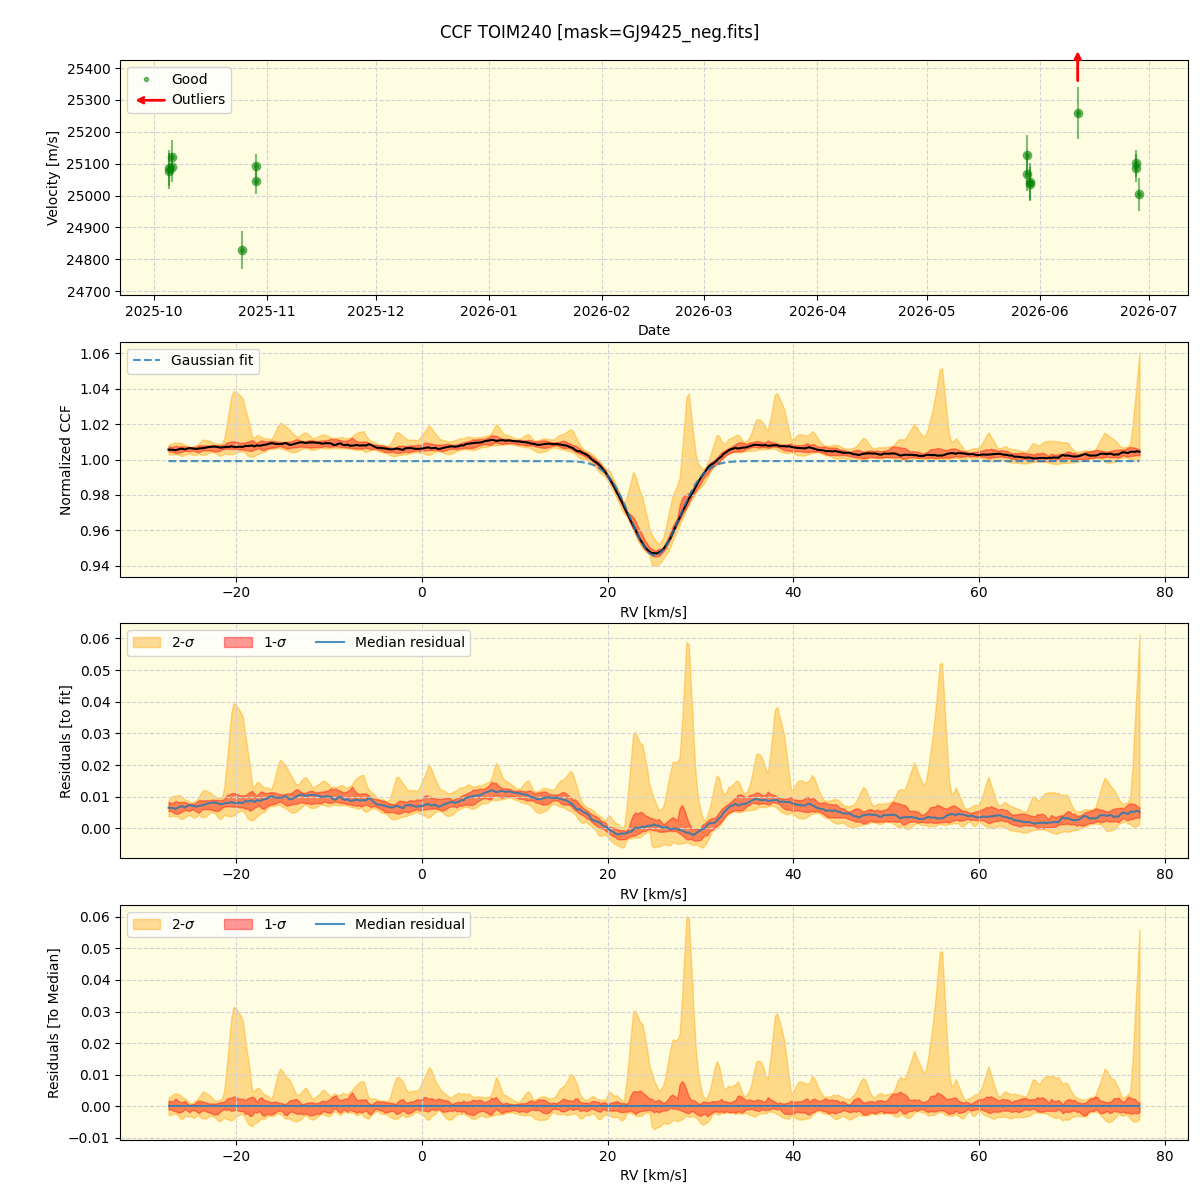Image resolution: width=1200 pixels, height=1200 pixels.
Task: Click the 'Normalized CCF' y-axis label
Action: [x=66, y=460]
